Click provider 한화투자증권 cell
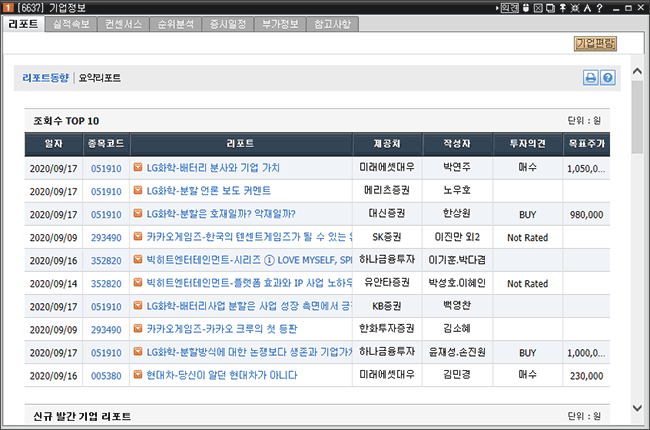This screenshot has width=650, height=430. coord(387,329)
